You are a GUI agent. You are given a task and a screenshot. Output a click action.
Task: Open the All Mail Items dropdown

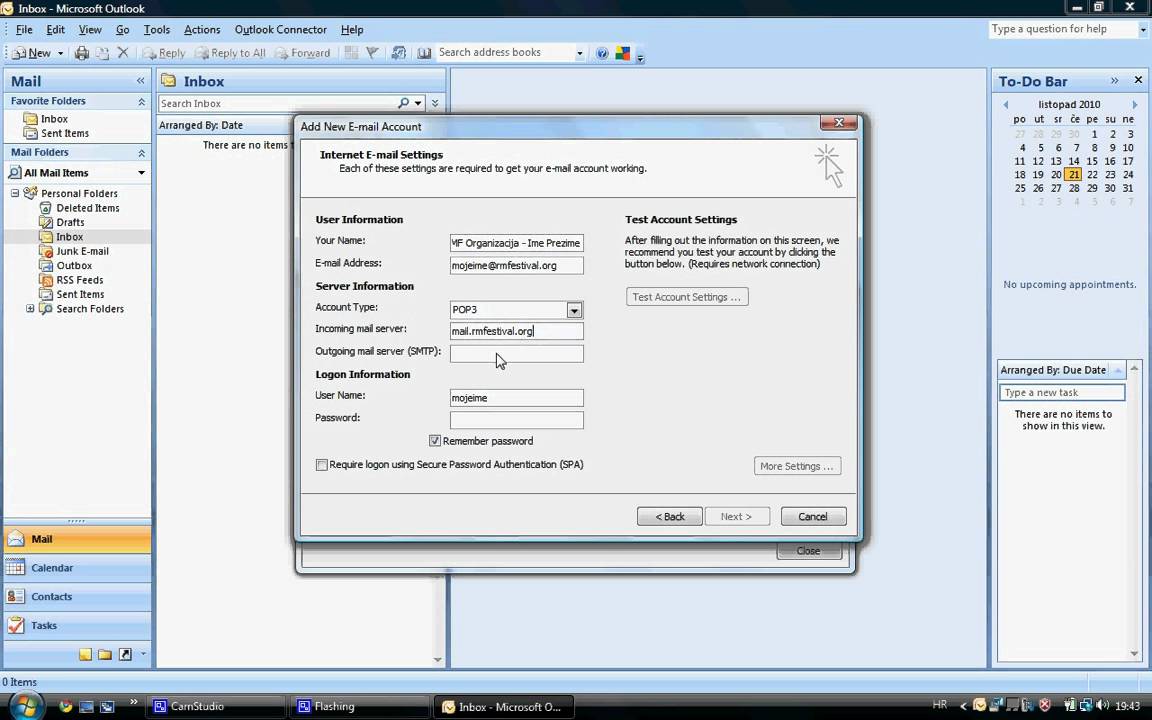tap(141, 173)
